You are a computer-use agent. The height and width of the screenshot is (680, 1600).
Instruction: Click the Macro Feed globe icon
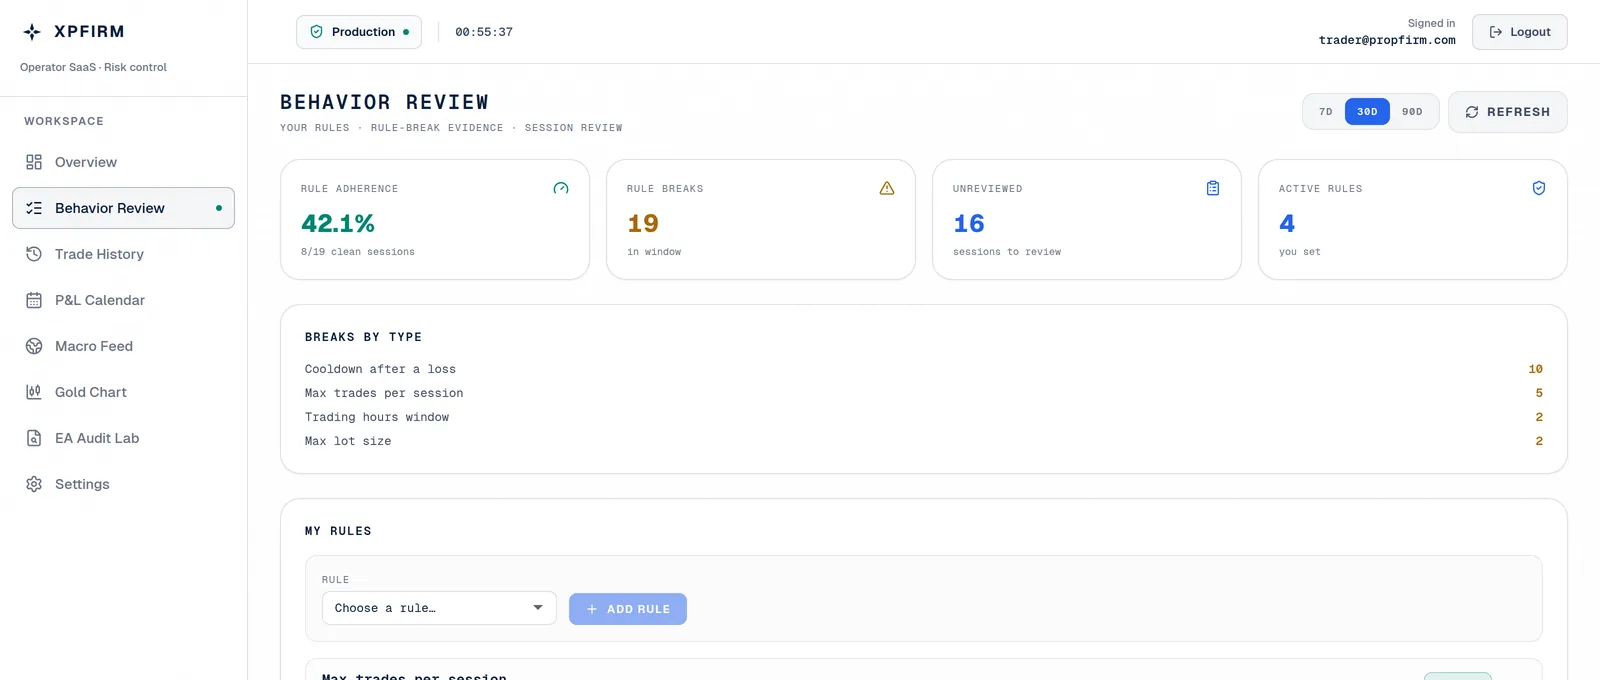(34, 346)
